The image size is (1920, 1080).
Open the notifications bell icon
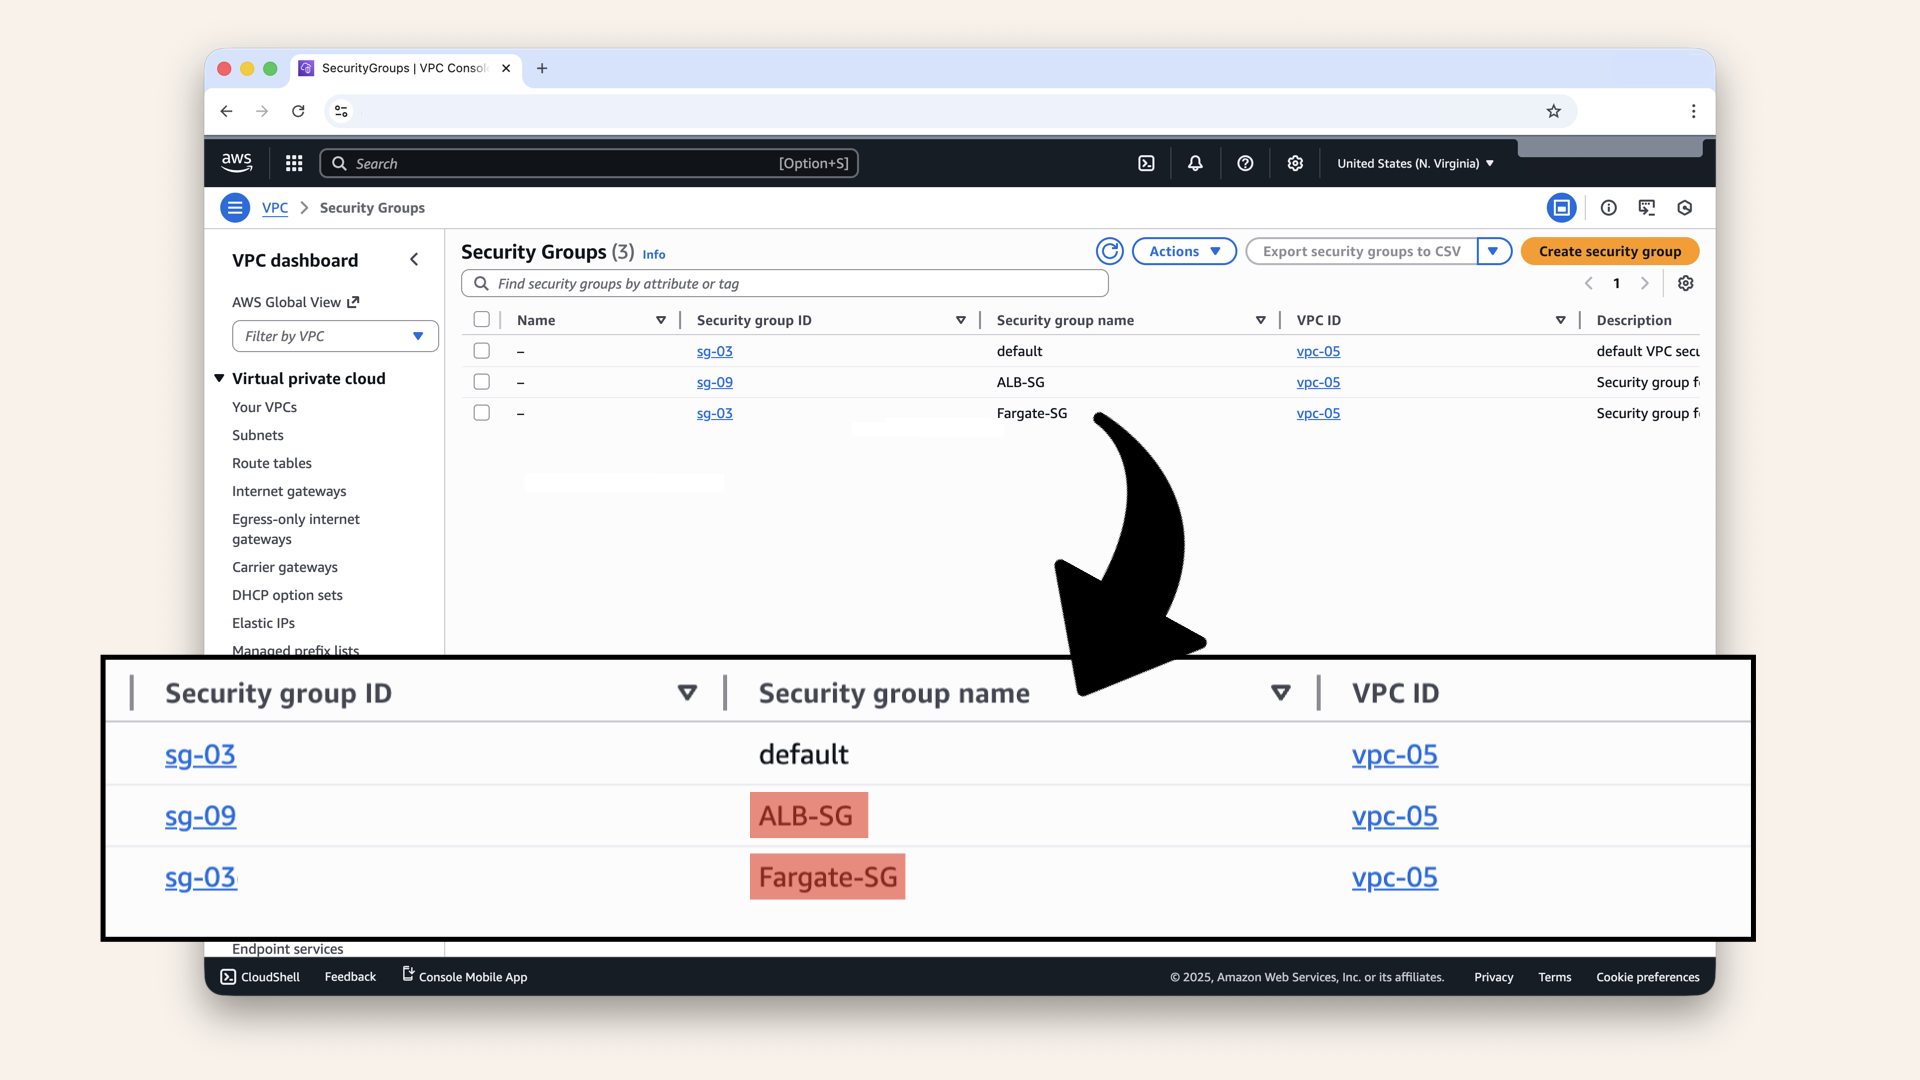1195,162
